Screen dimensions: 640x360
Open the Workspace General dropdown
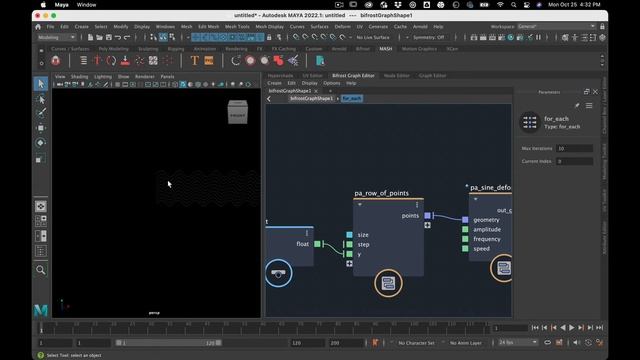(x=556, y=27)
